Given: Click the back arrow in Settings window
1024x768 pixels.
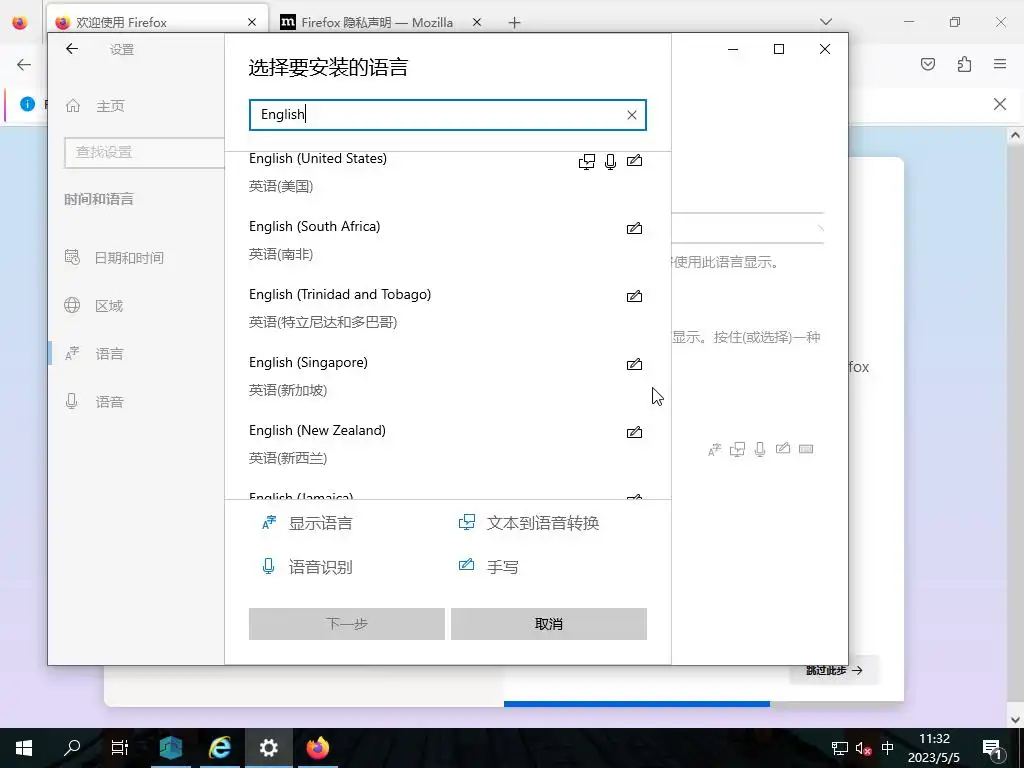Looking at the screenshot, I should tap(72, 48).
